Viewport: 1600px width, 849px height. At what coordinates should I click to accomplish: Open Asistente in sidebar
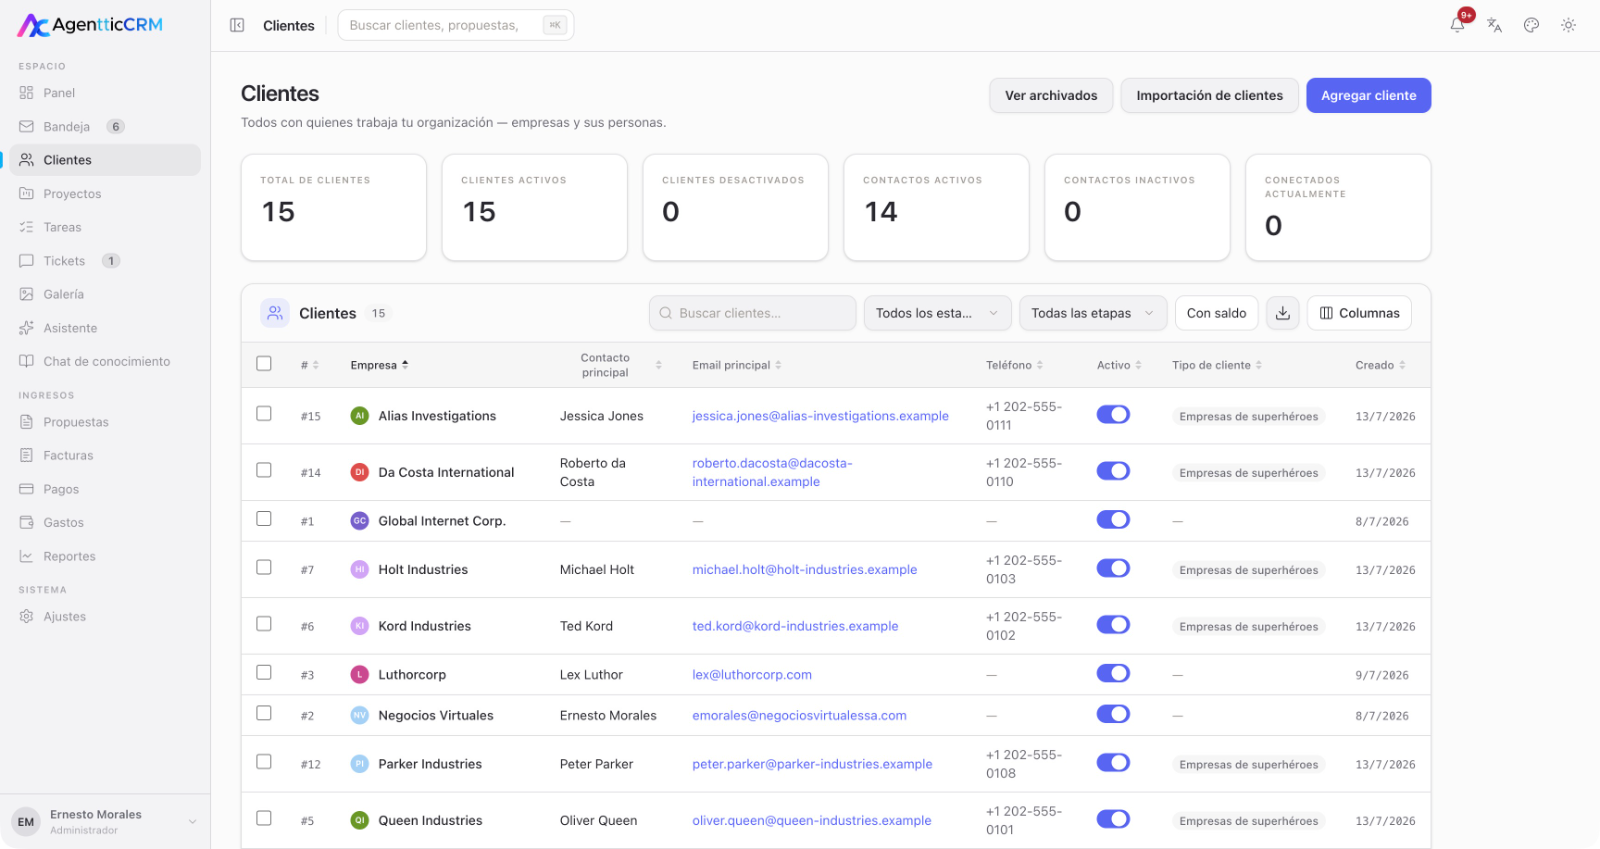[x=105, y=328]
